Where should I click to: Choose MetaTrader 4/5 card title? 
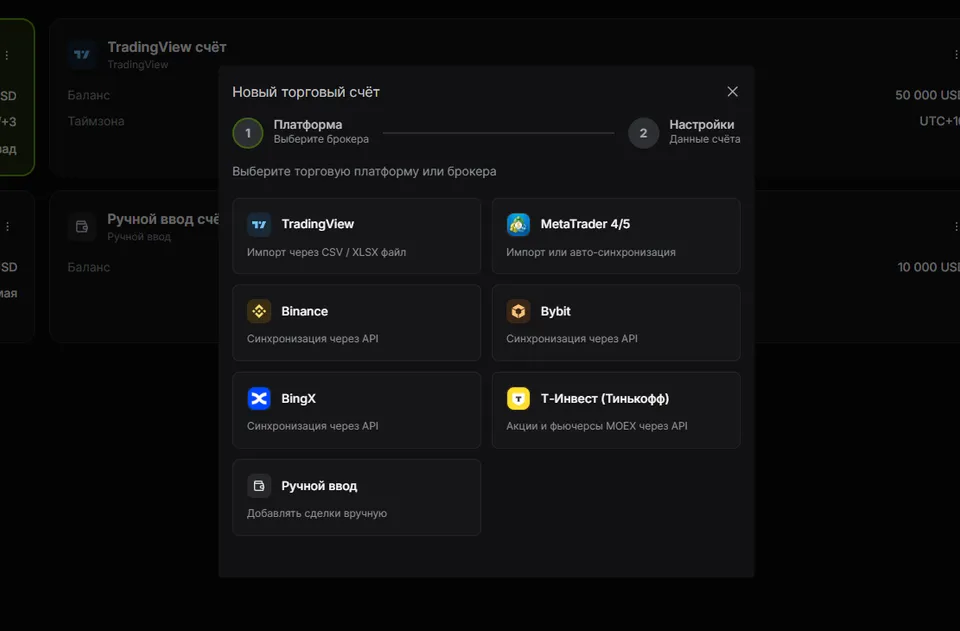[x=585, y=224]
